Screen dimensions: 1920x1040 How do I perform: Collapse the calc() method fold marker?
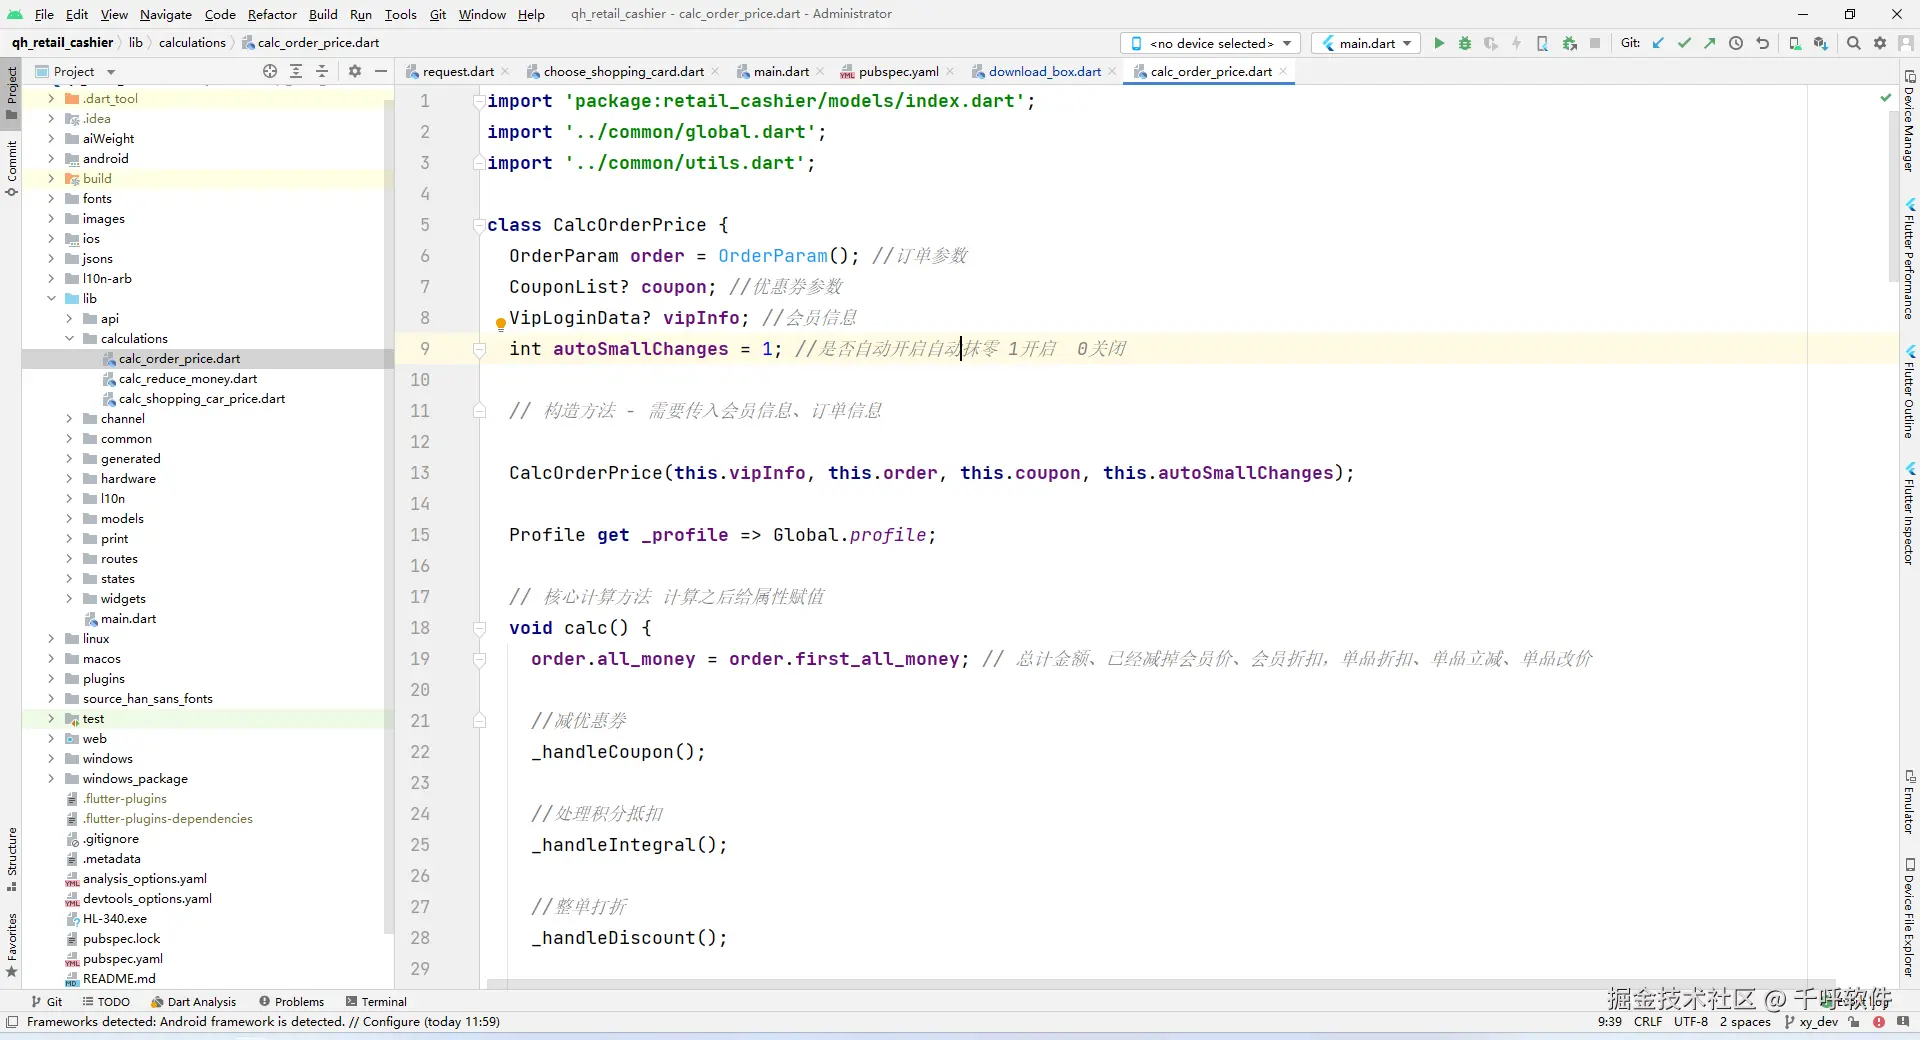(x=479, y=628)
